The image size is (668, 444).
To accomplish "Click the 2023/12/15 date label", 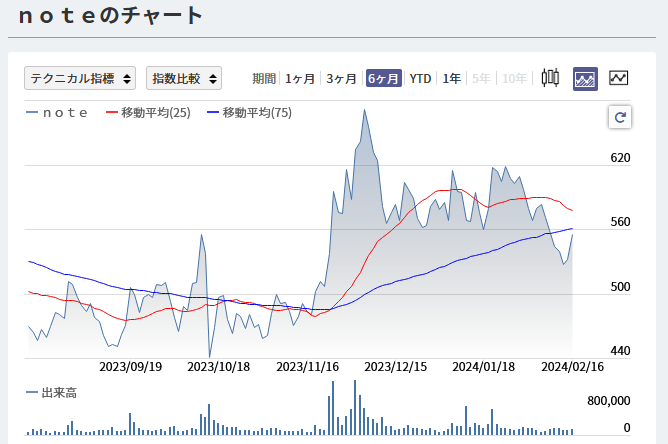I will click(x=396, y=367).
